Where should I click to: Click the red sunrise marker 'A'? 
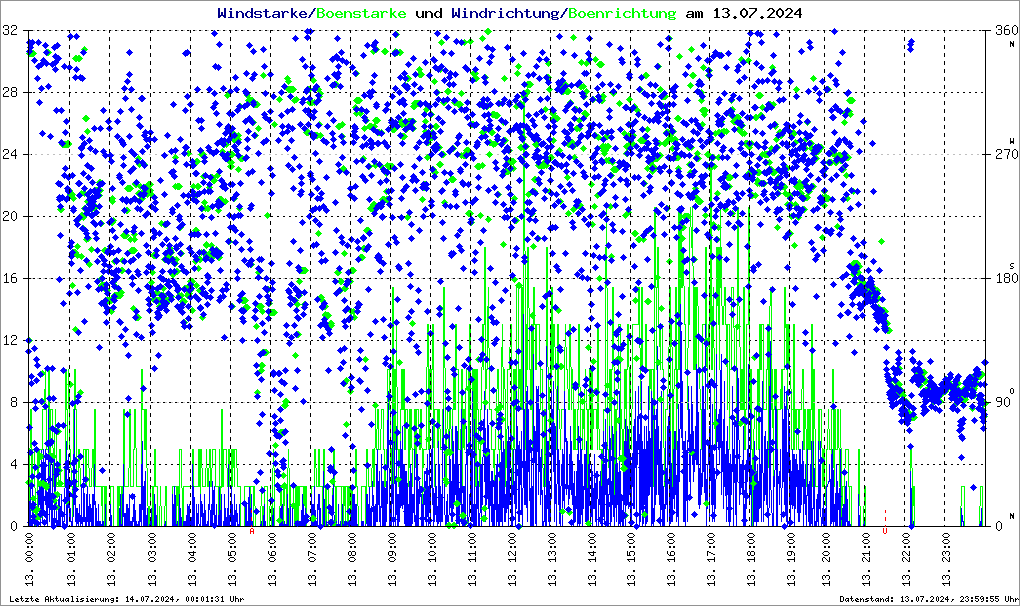(x=251, y=532)
